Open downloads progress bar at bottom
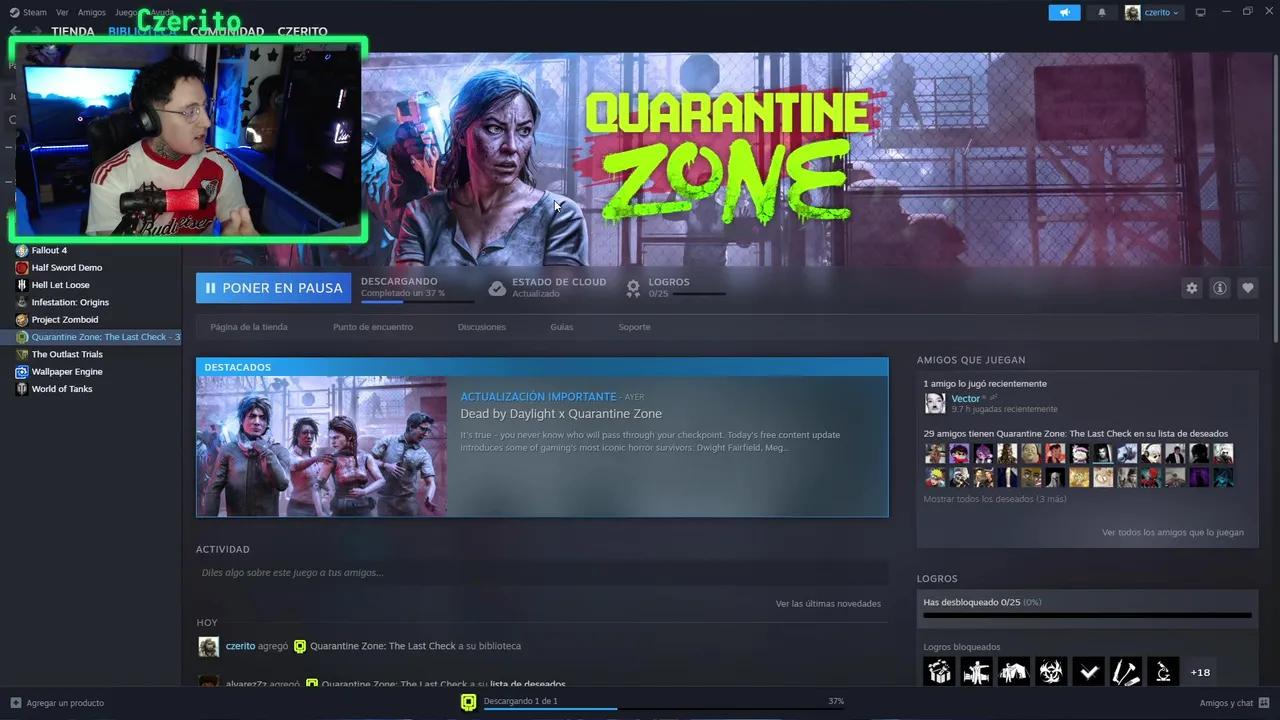 pos(663,709)
